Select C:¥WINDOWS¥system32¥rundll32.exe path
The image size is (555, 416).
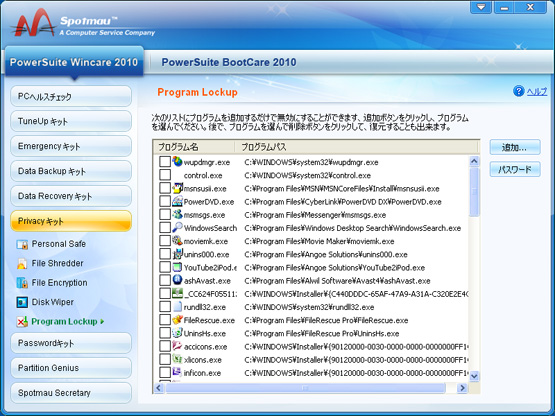[309, 307]
